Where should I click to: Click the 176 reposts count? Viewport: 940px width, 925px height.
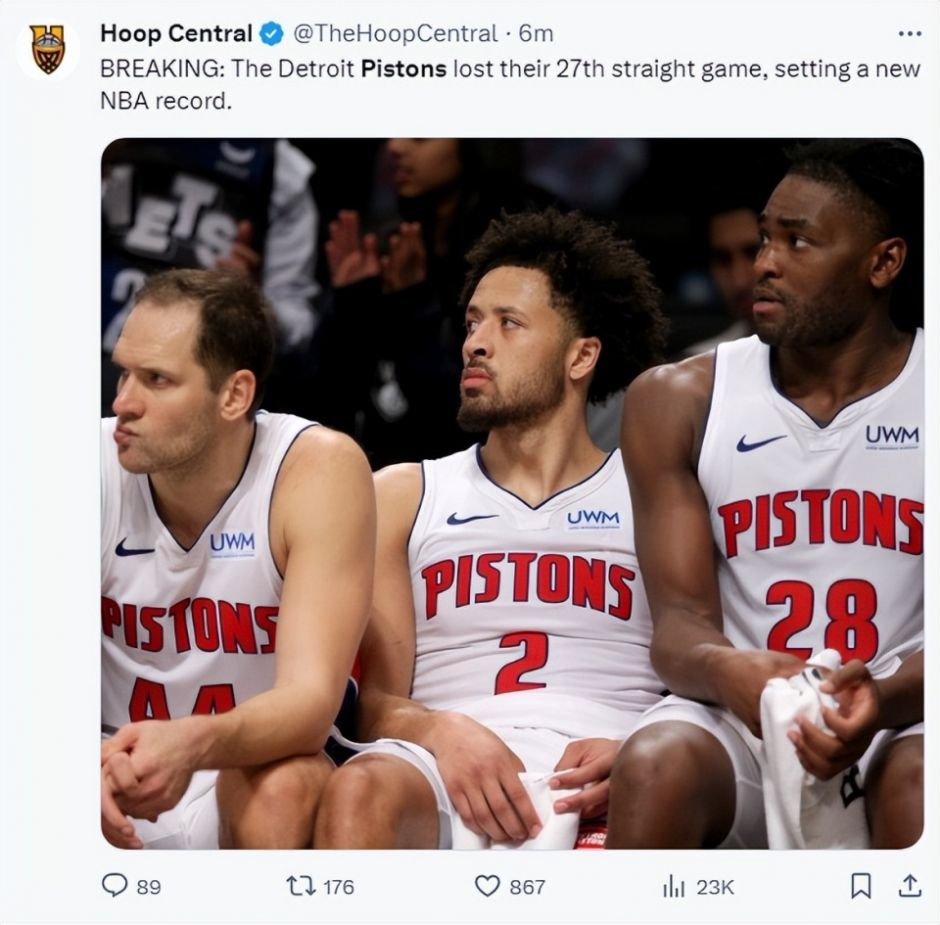tap(338, 887)
